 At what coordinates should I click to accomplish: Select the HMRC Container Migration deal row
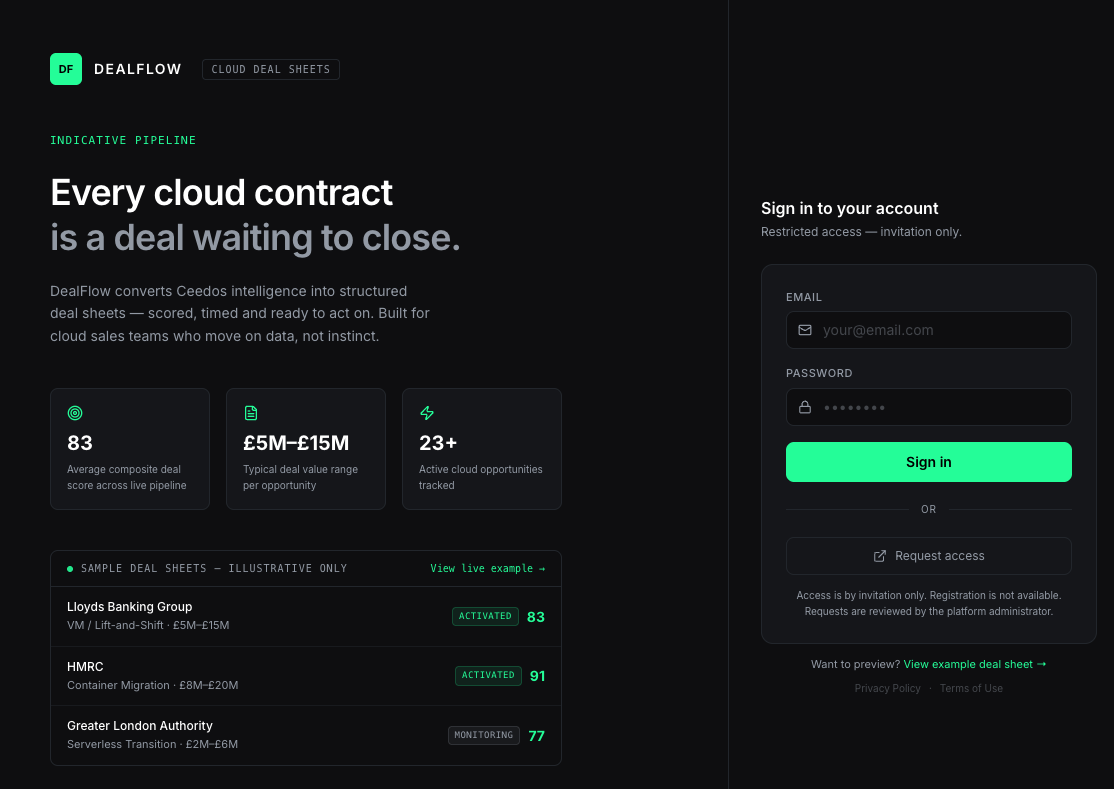[305, 676]
